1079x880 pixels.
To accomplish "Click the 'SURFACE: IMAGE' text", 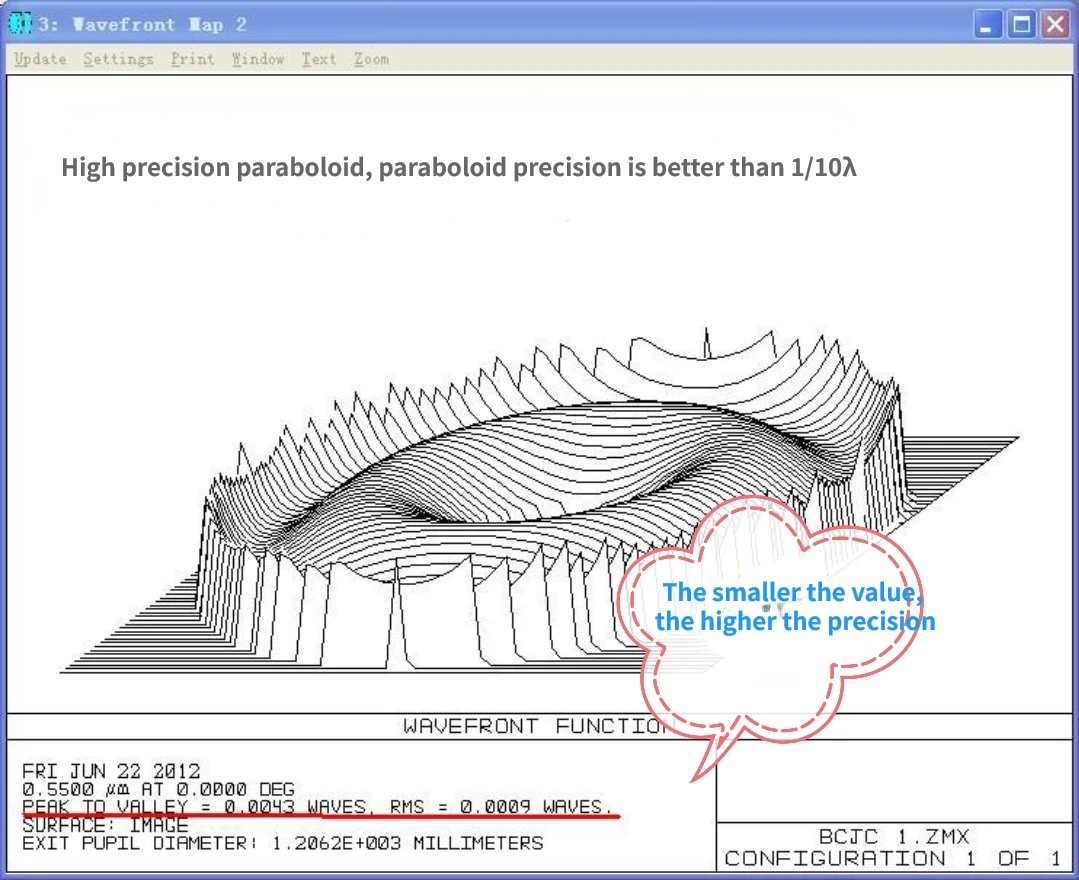I will (x=105, y=824).
